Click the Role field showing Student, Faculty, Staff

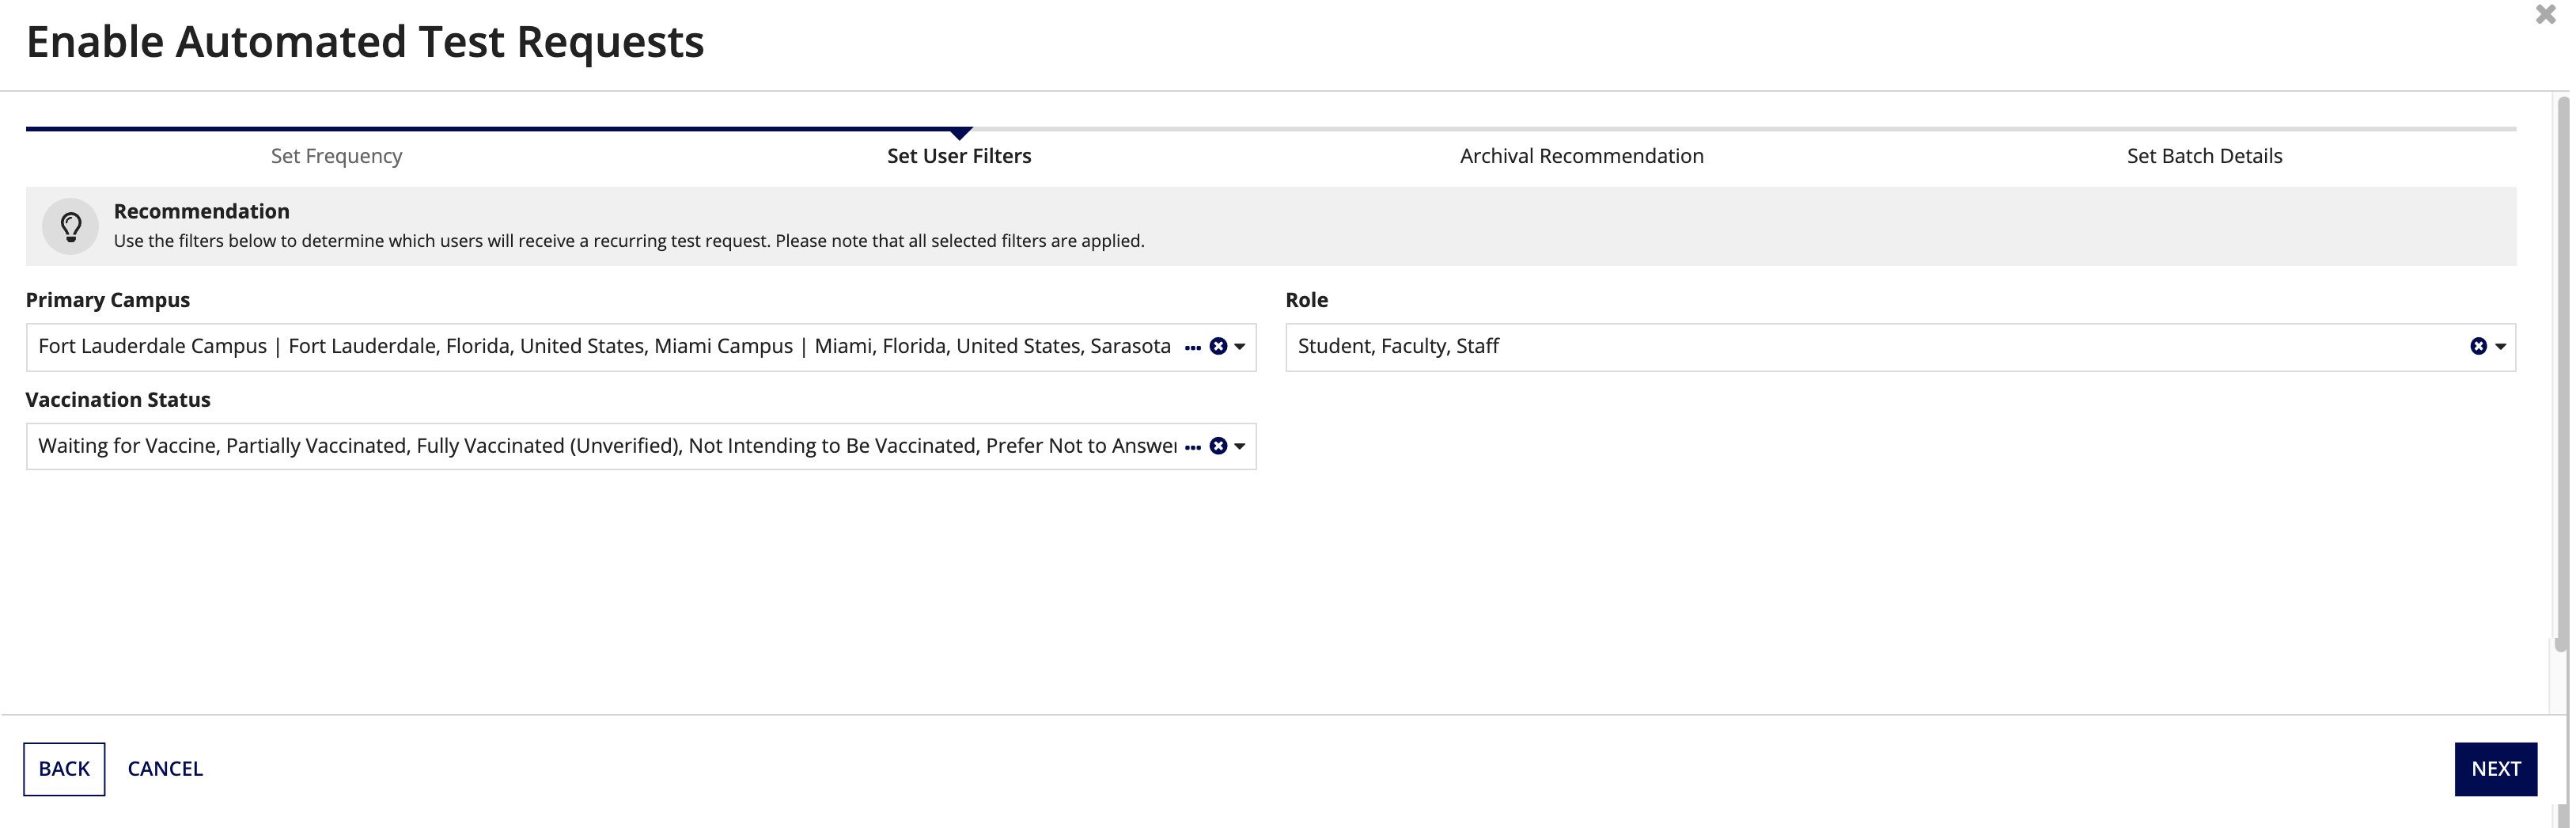[x=1900, y=347]
